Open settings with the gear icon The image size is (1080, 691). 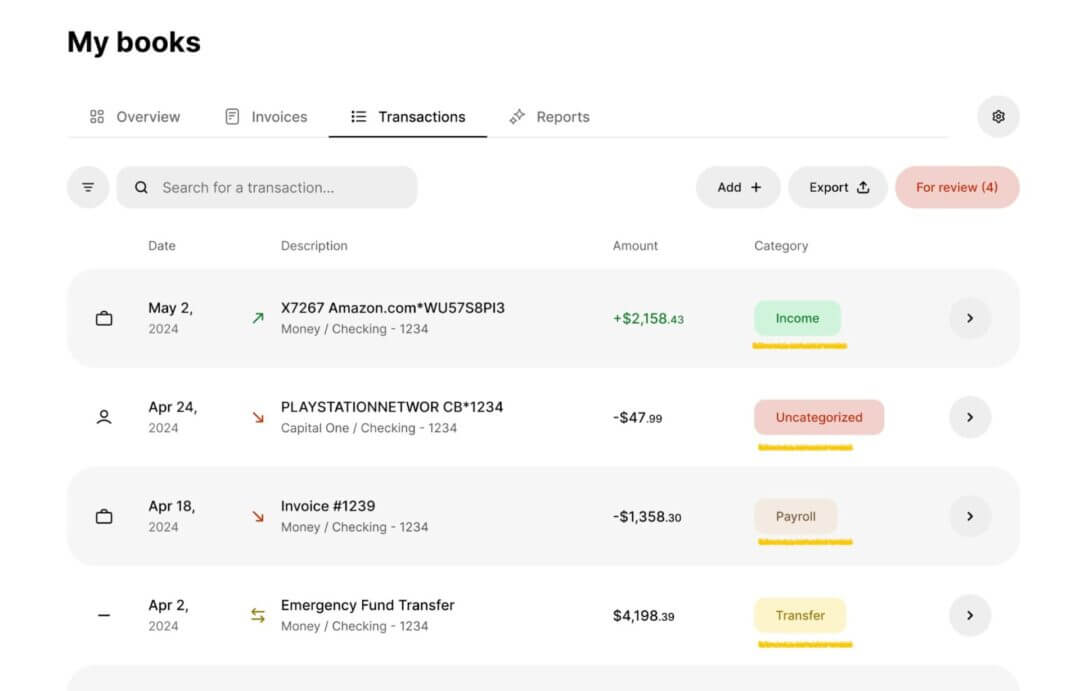998,116
